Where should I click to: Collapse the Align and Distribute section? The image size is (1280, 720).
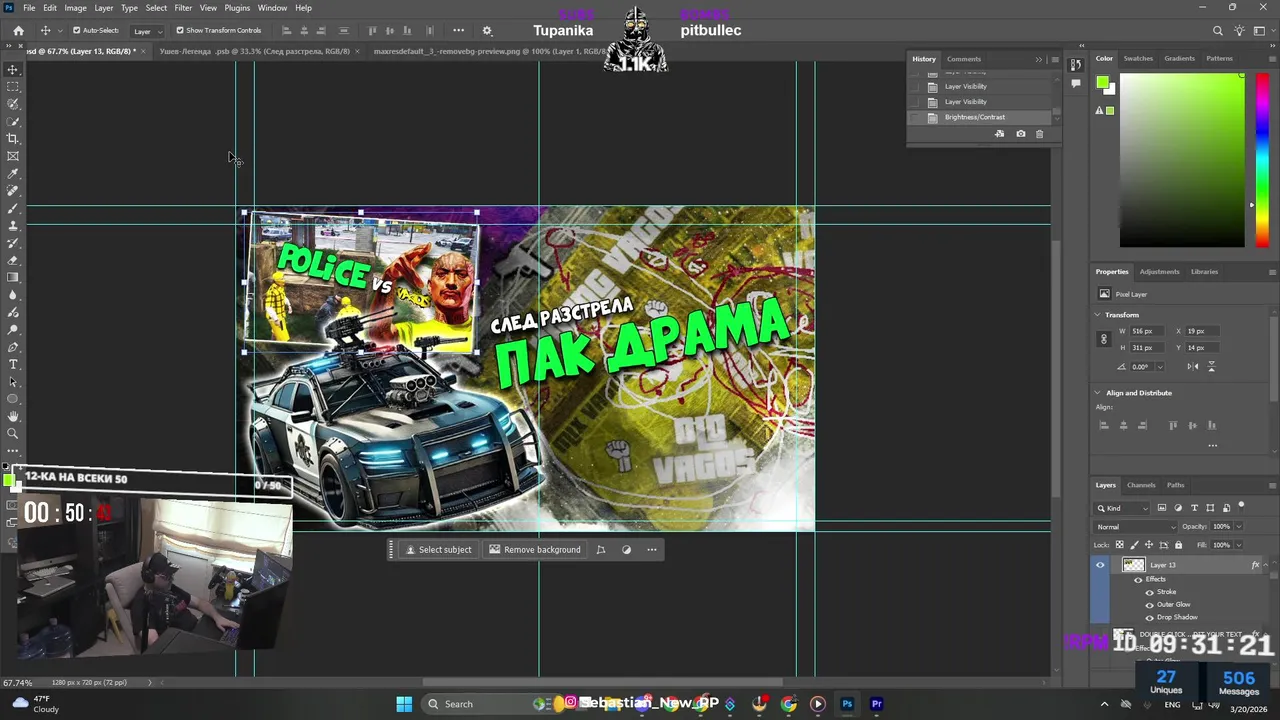pyautogui.click(x=1097, y=393)
